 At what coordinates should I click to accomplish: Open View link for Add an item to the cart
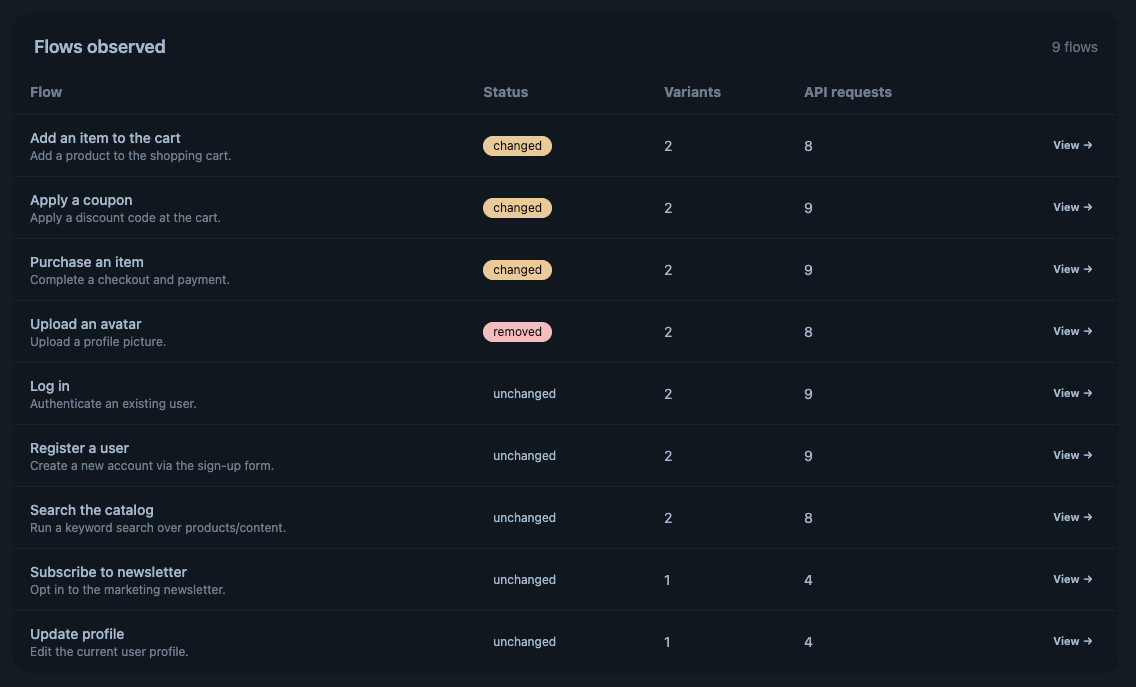[x=1072, y=145]
